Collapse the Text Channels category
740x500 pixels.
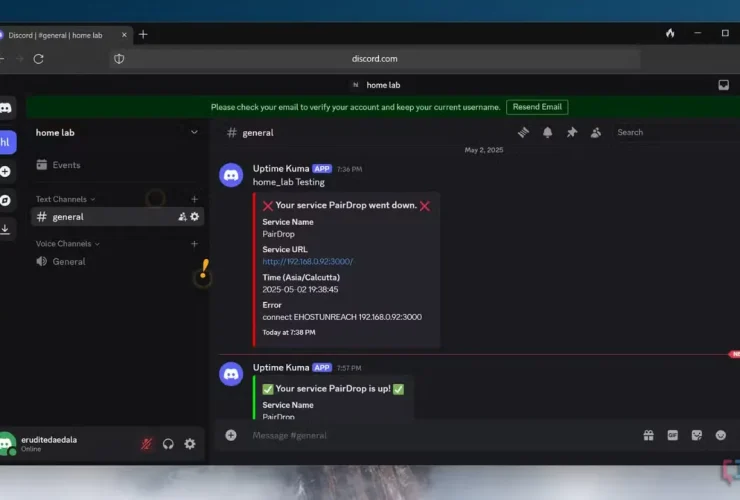pyautogui.click(x=66, y=199)
